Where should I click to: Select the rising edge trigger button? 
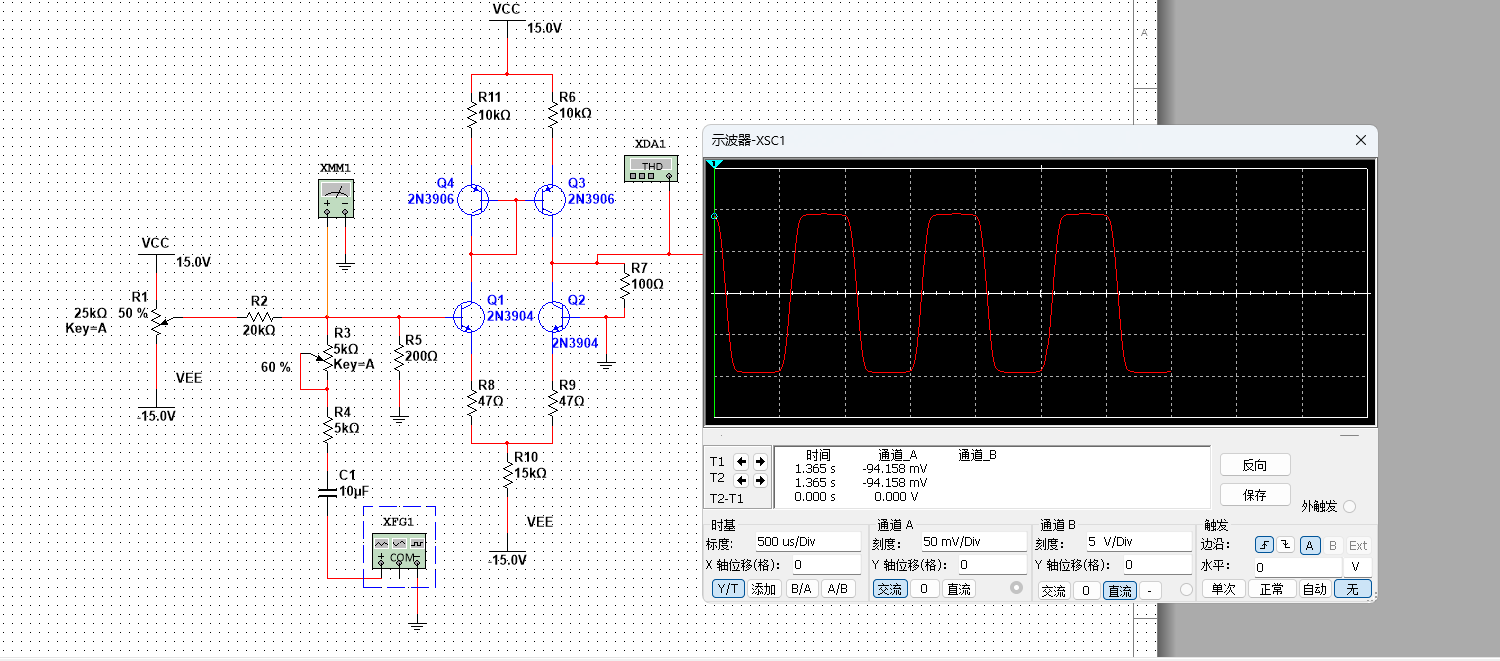1265,545
